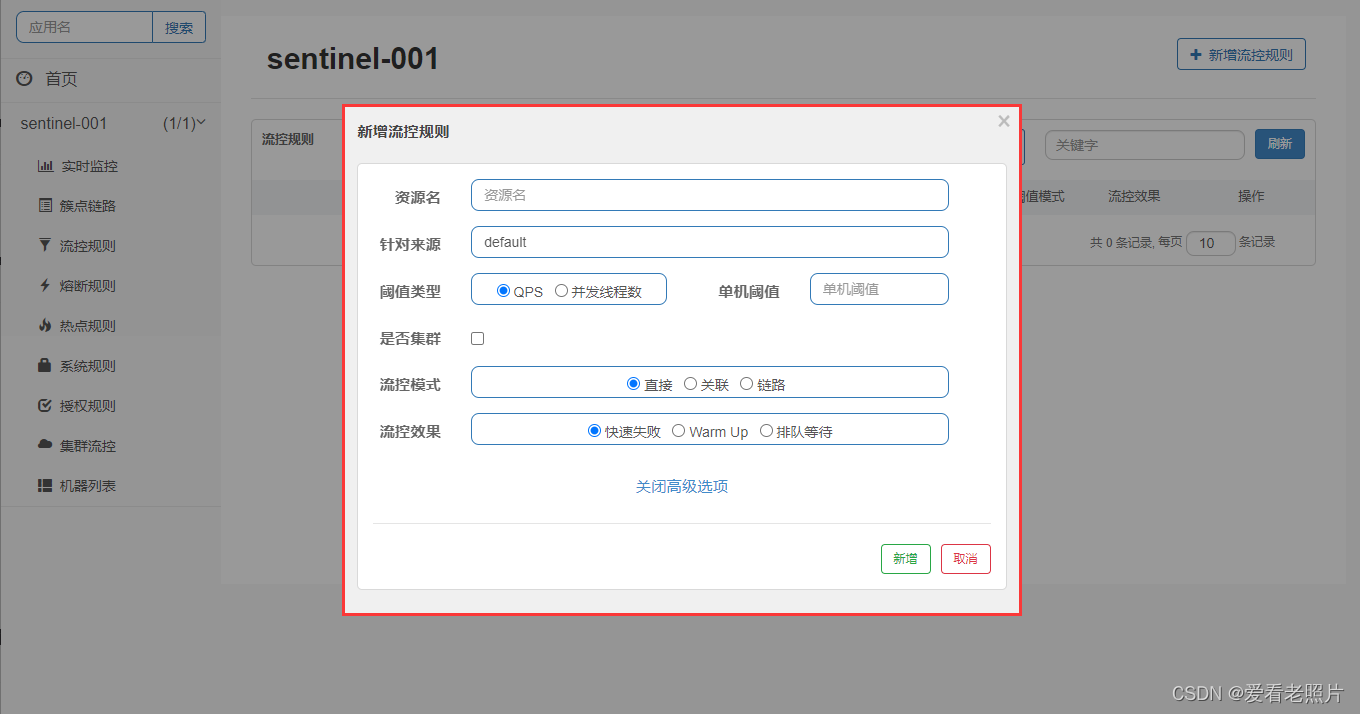Click the 关键字 filter field
This screenshot has width=1360, height=714.
(1145, 145)
